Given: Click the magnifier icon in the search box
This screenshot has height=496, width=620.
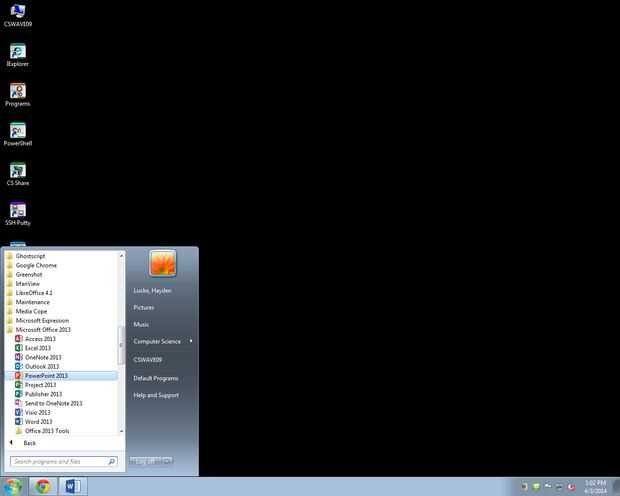Looking at the screenshot, I should [x=112, y=461].
